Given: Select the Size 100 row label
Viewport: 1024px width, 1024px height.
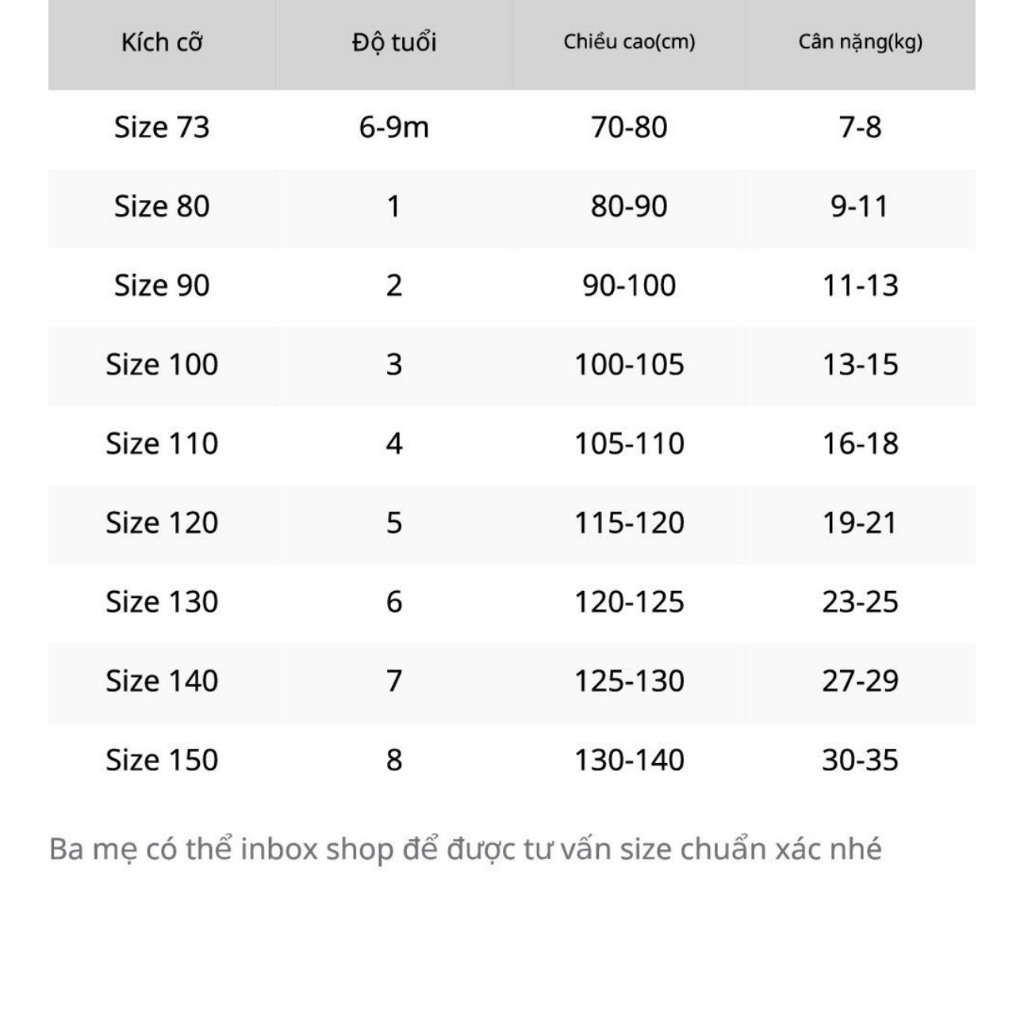Looking at the screenshot, I should (162, 364).
